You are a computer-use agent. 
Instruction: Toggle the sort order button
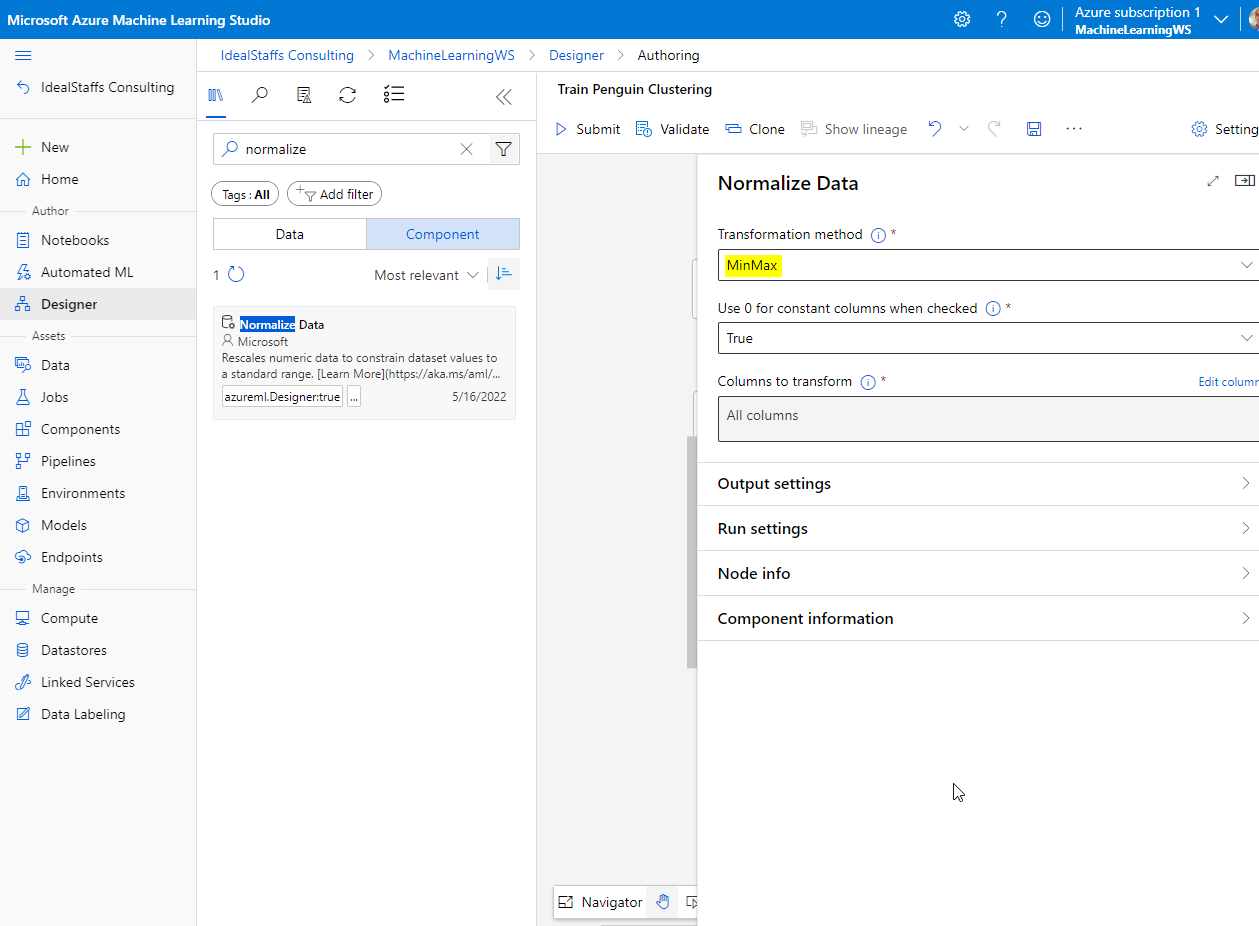tap(503, 274)
